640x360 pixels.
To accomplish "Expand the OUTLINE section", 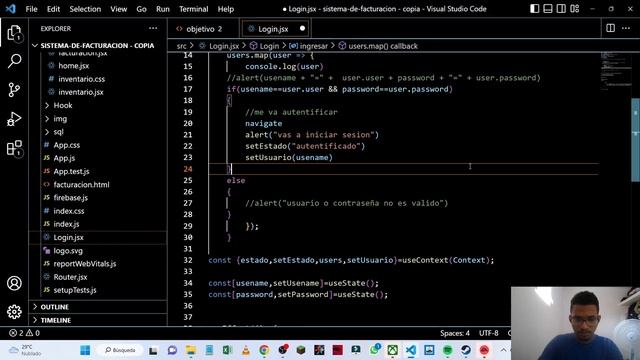I will tap(98, 307).
